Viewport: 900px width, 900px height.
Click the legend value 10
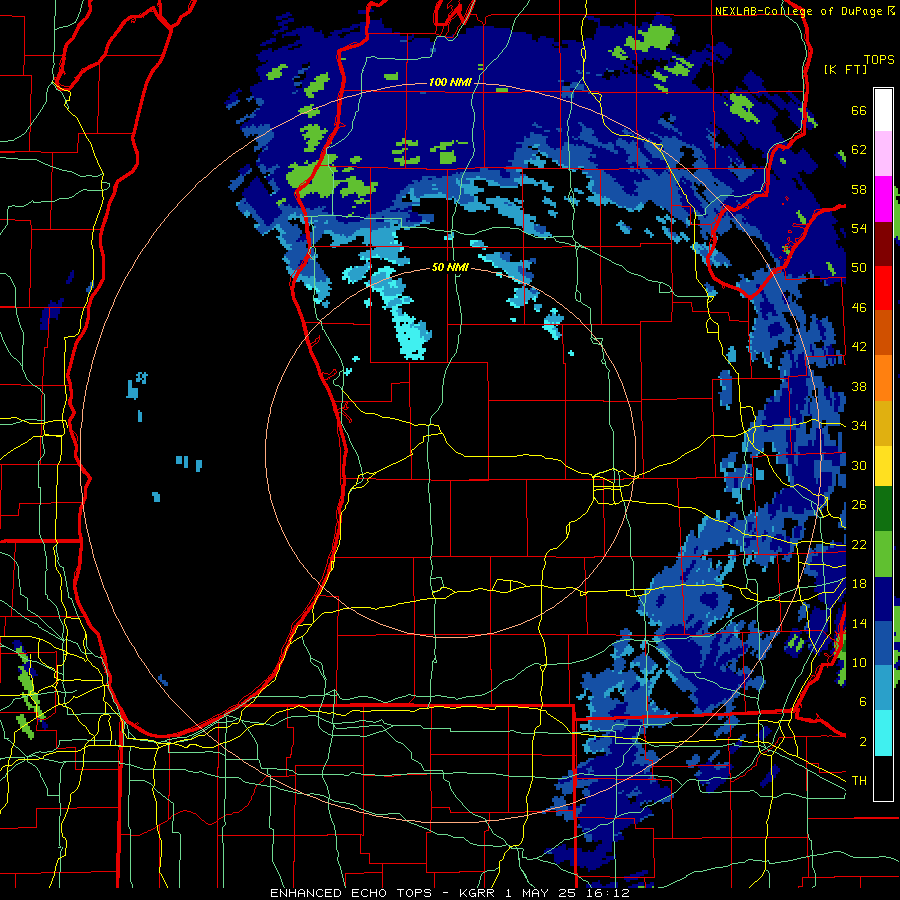859,662
